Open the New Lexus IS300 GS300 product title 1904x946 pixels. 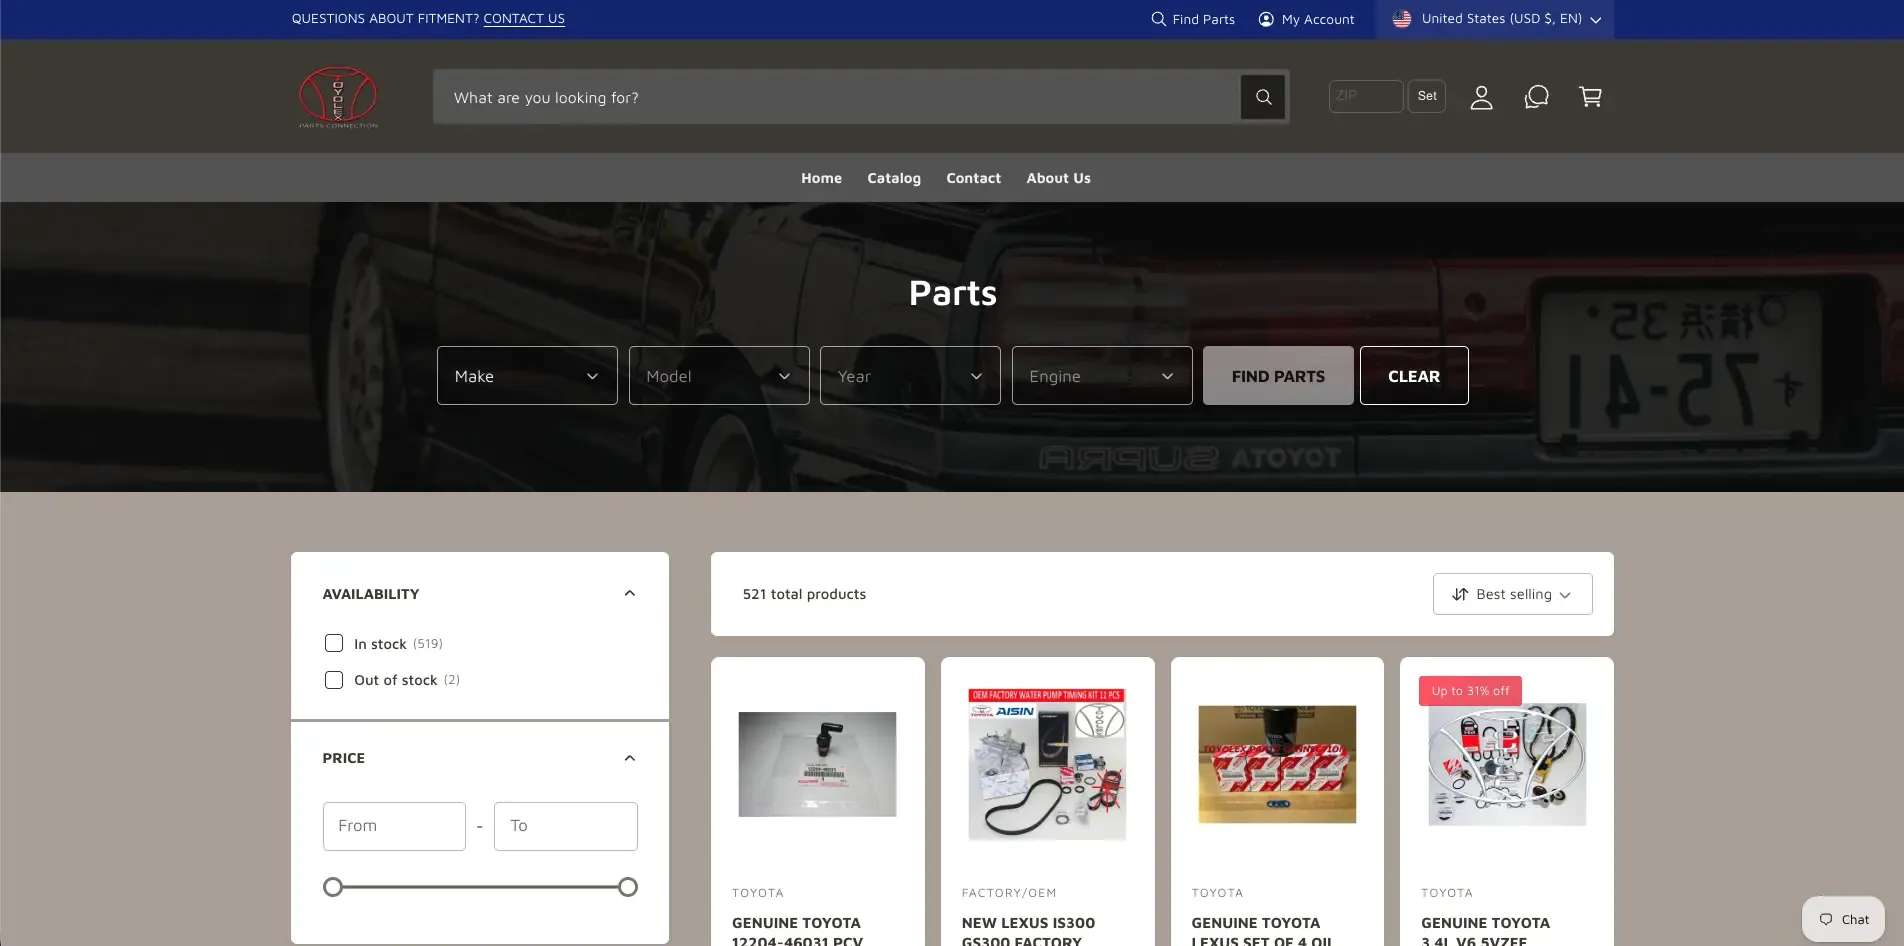tap(1028, 930)
